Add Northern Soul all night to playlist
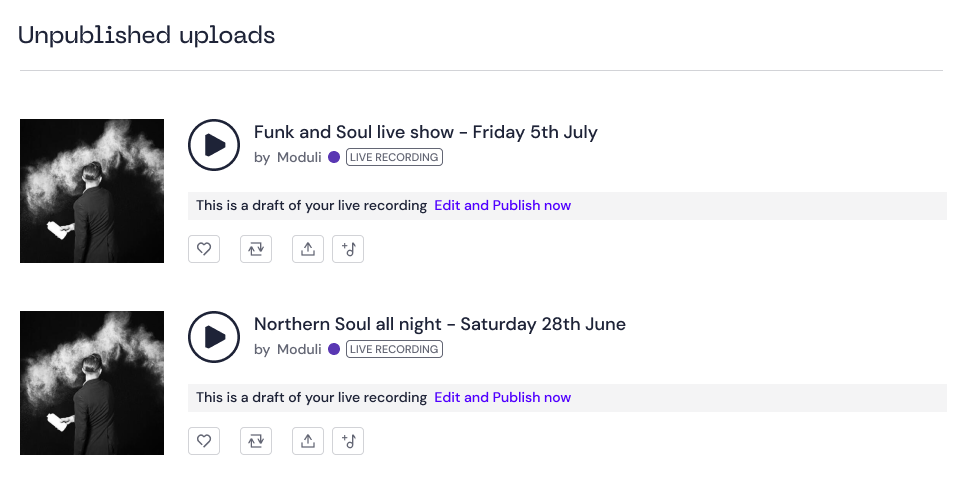Screen dimensions: 969x479 (348, 441)
